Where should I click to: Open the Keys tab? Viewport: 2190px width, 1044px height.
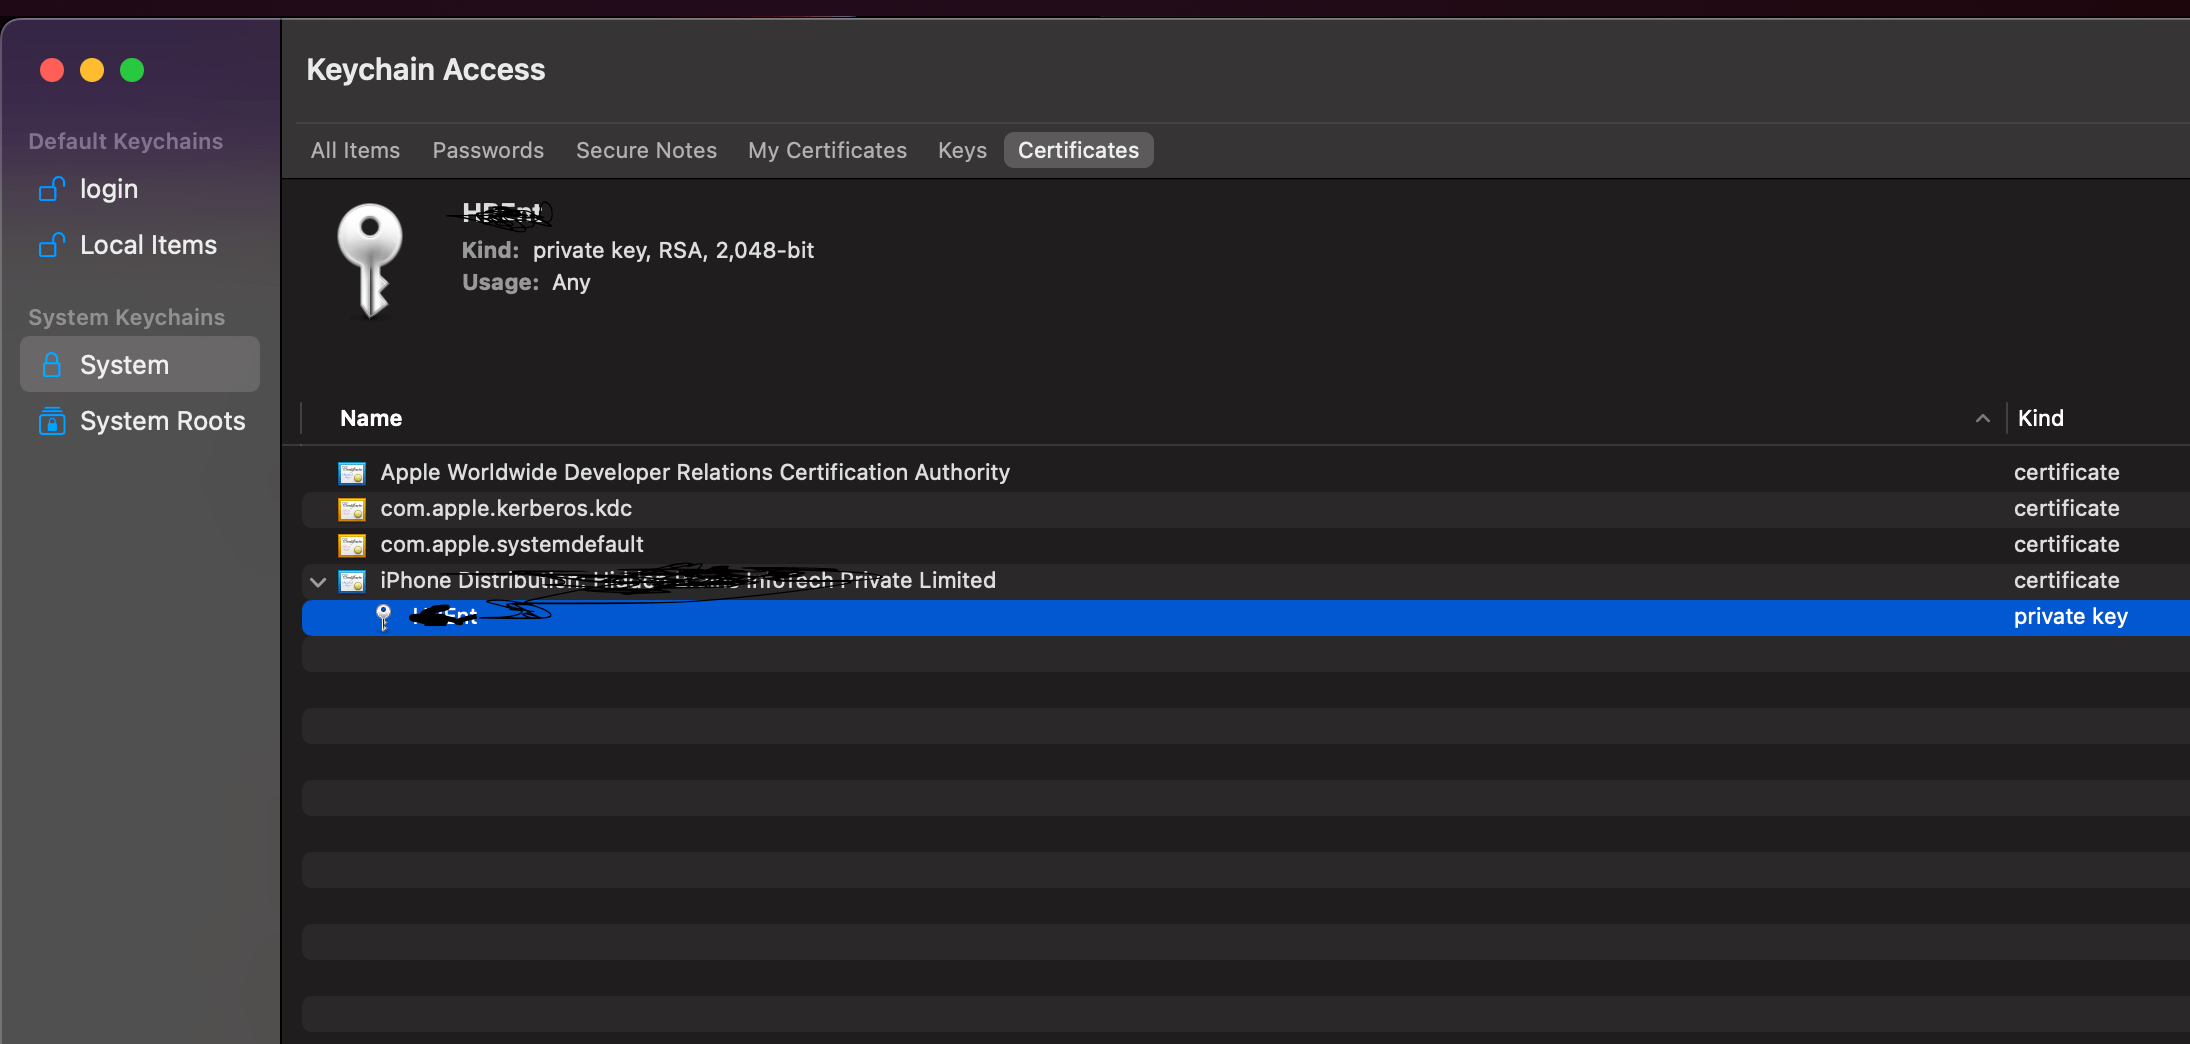pyautogui.click(x=962, y=150)
